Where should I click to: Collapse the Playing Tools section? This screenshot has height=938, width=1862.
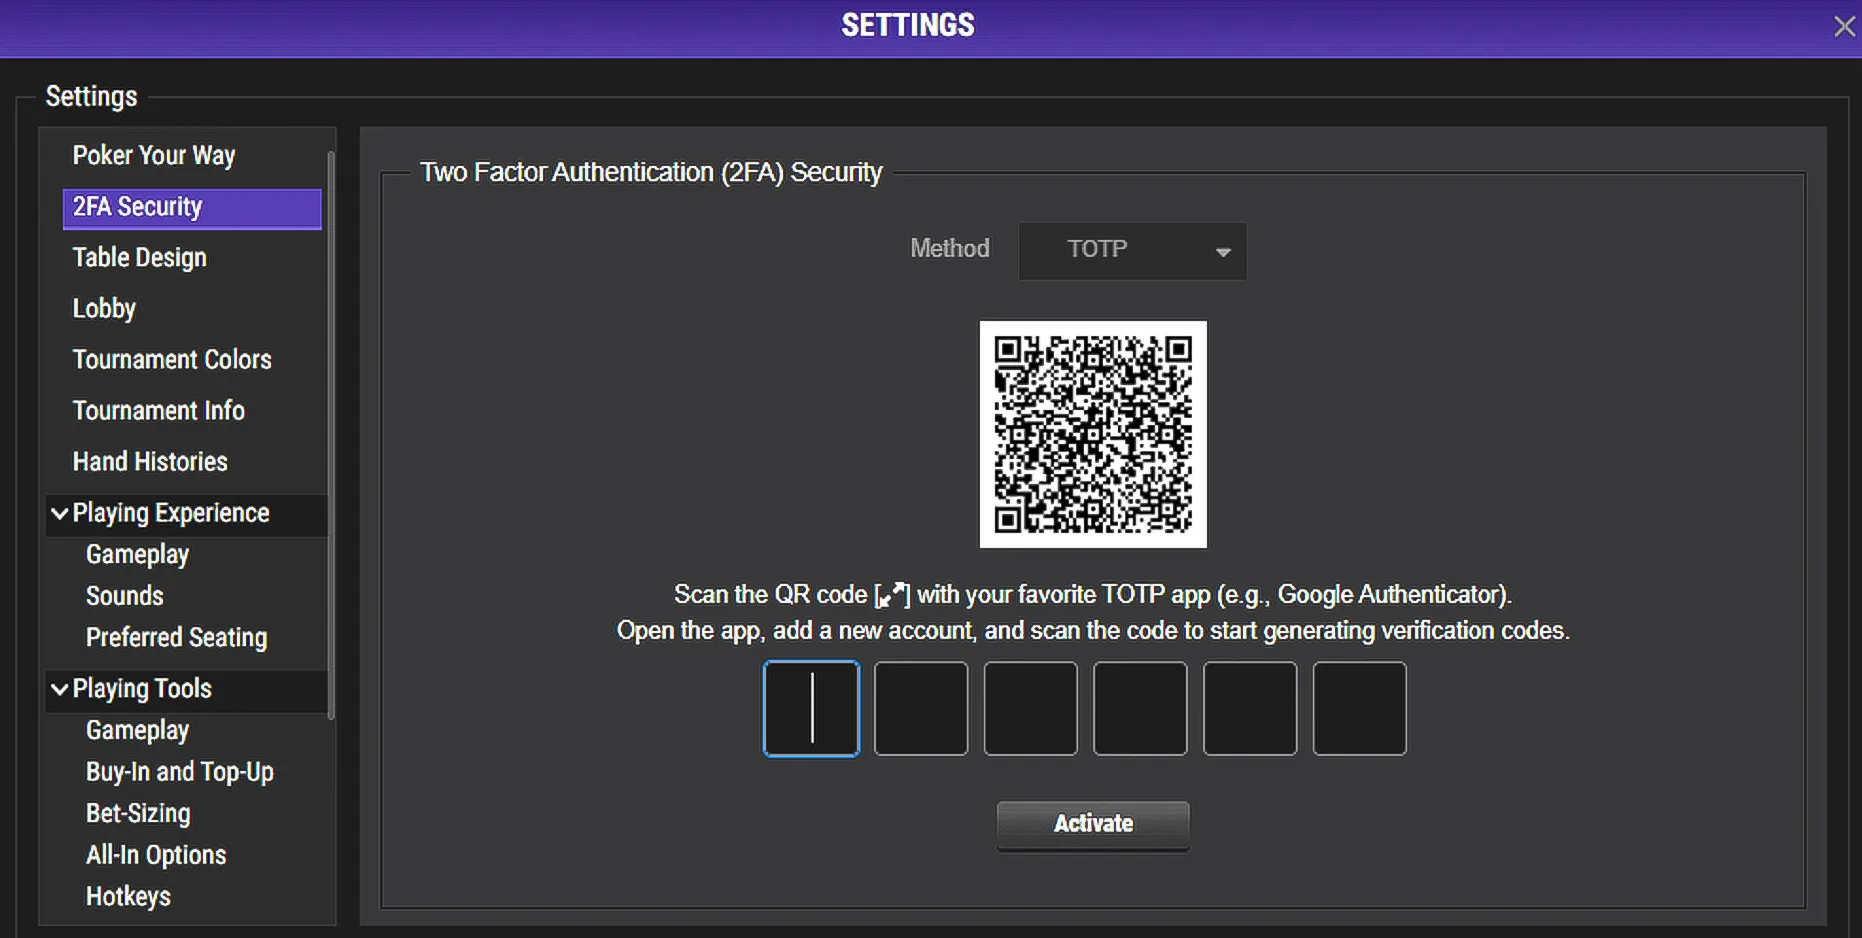(60, 689)
